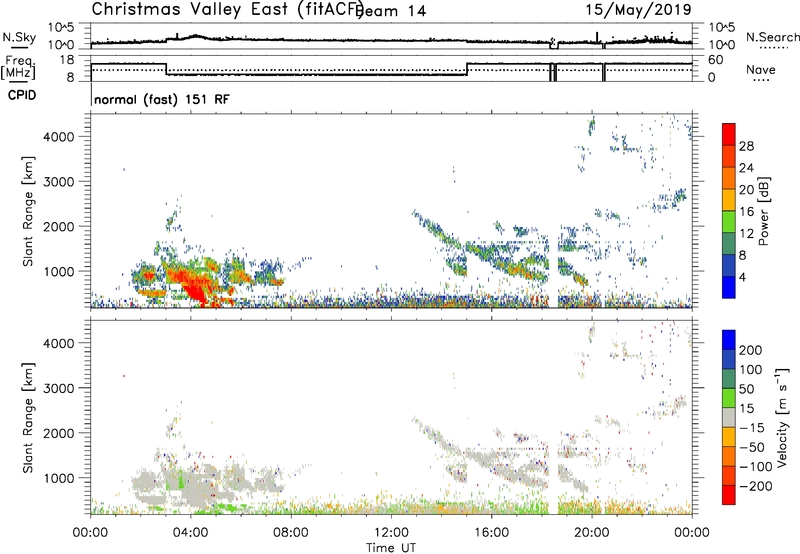Screen dimensions: 800x554
Task: Click the "200" tick on velocity colorbar
Action: 751,350
